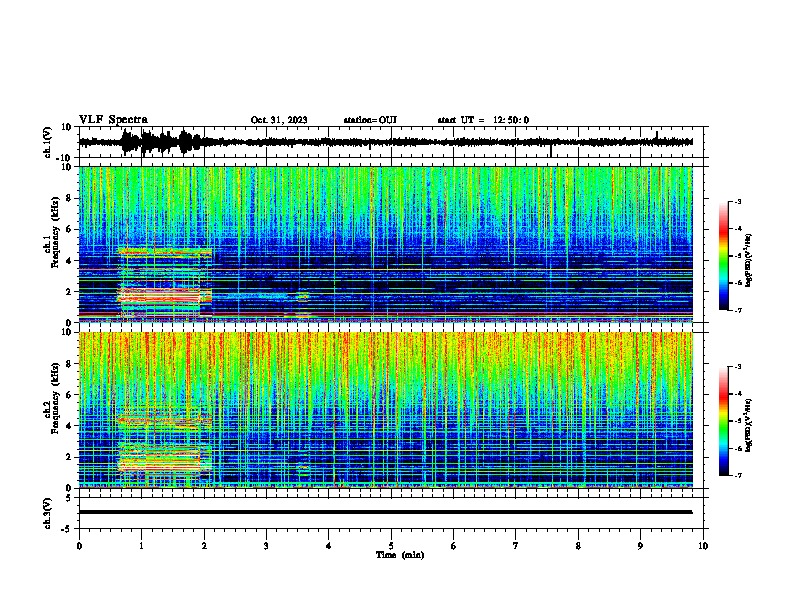Click the time-axis tick label "9"

tap(640, 546)
